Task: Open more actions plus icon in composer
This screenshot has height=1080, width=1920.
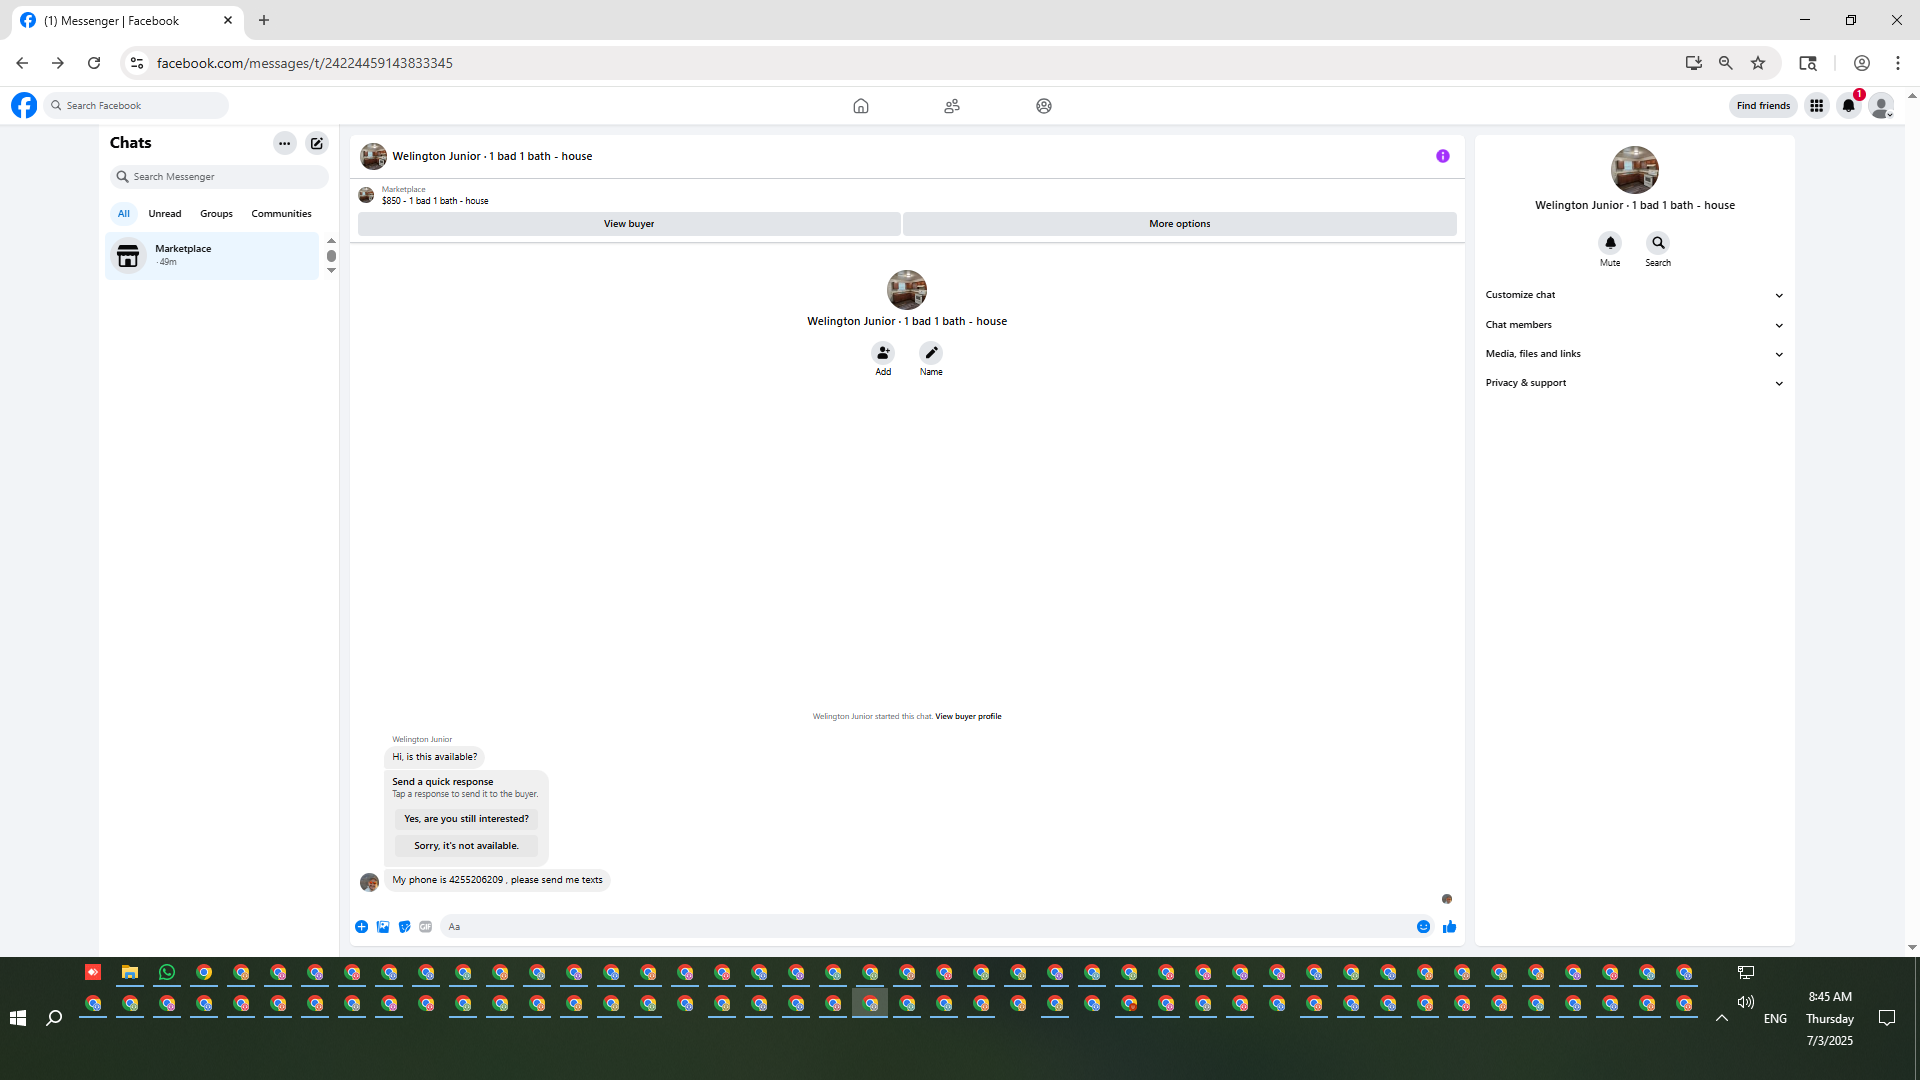Action: tap(361, 927)
